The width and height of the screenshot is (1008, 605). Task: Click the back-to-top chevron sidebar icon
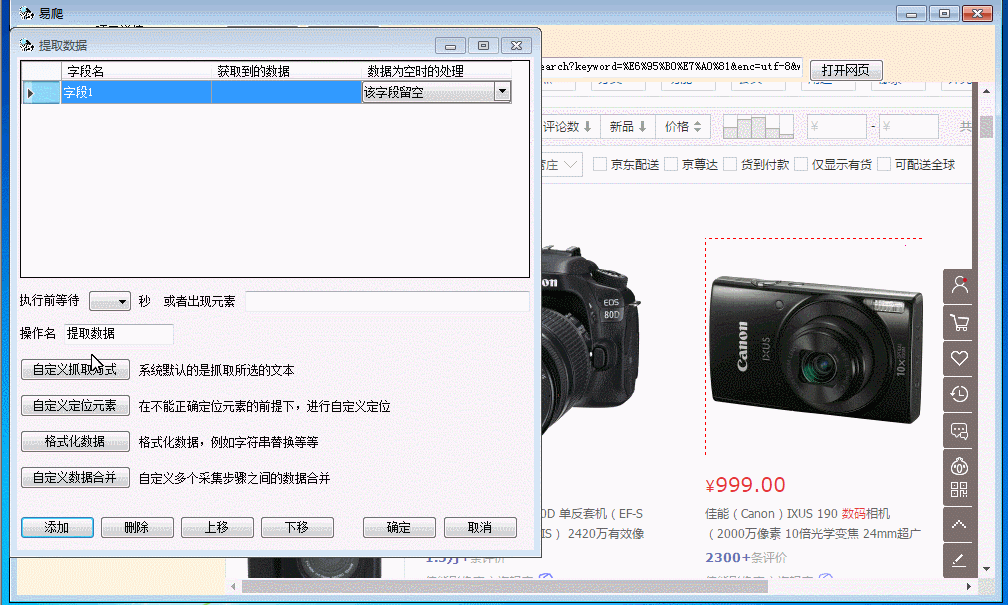[959, 524]
